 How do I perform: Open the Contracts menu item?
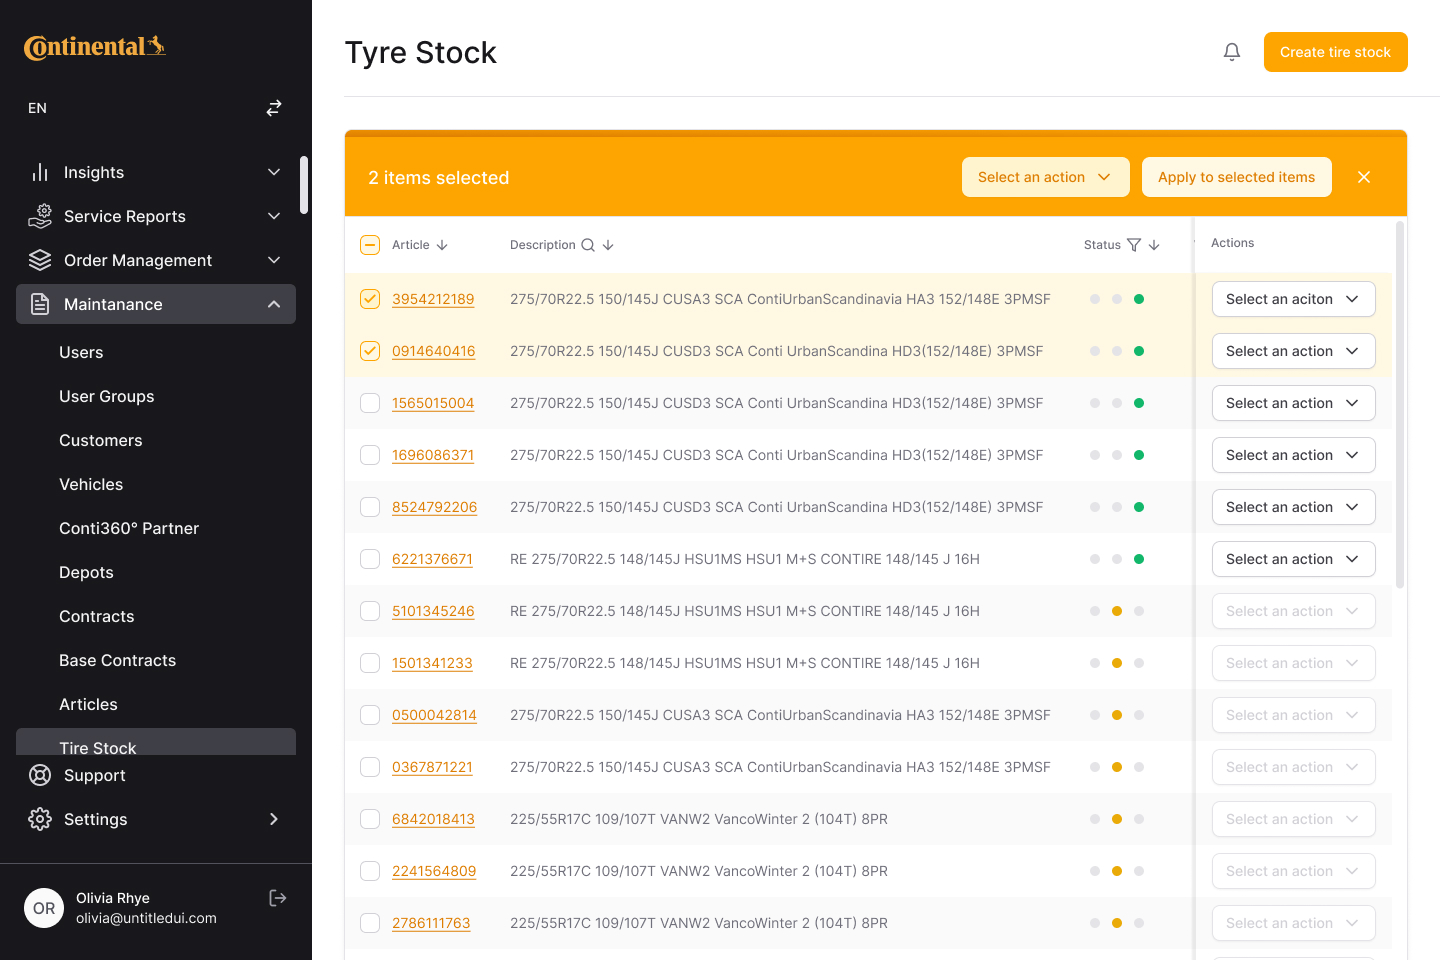(x=97, y=616)
